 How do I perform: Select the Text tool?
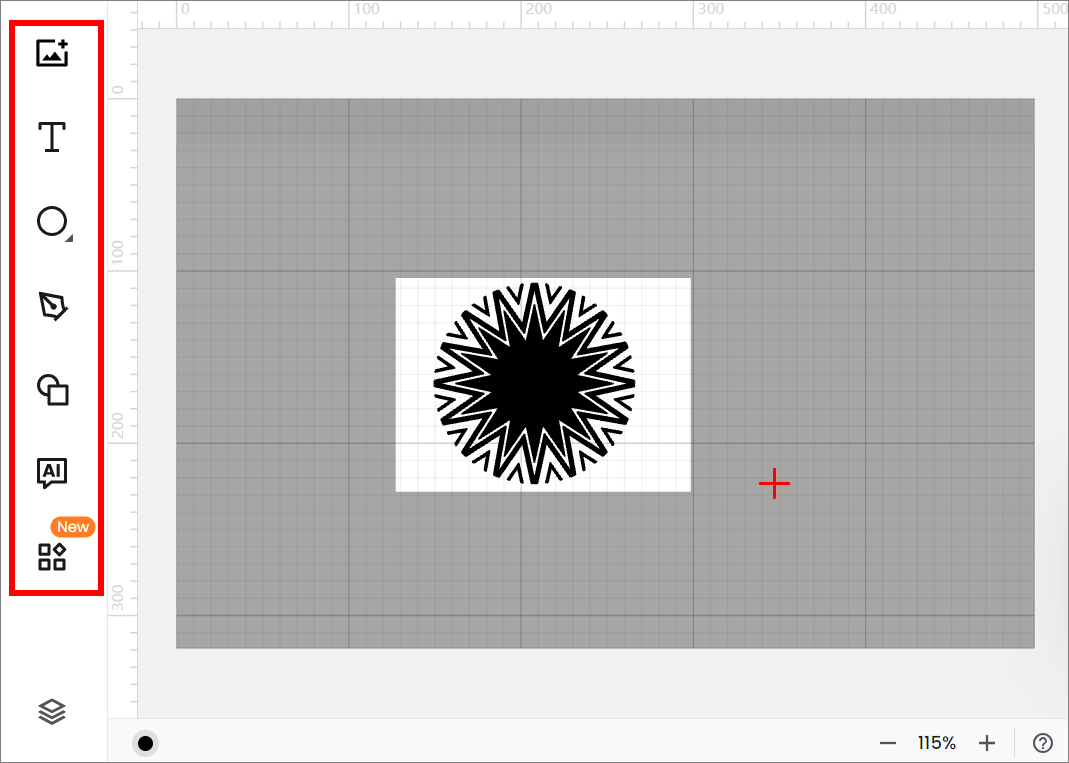coord(52,137)
